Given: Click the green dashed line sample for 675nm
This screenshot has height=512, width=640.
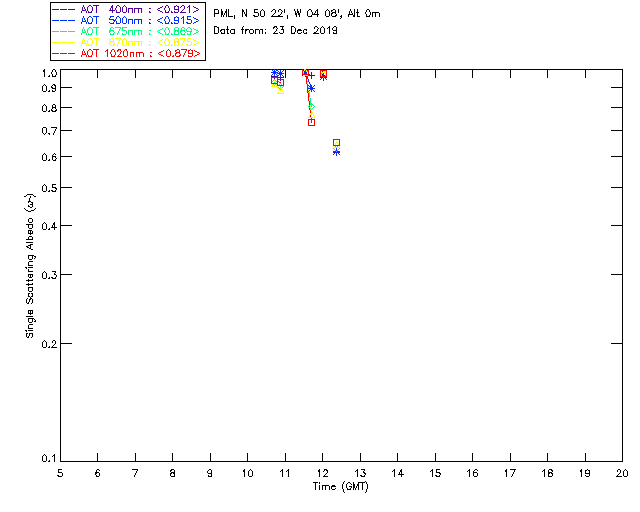Looking at the screenshot, I should [x=63, y=31].
